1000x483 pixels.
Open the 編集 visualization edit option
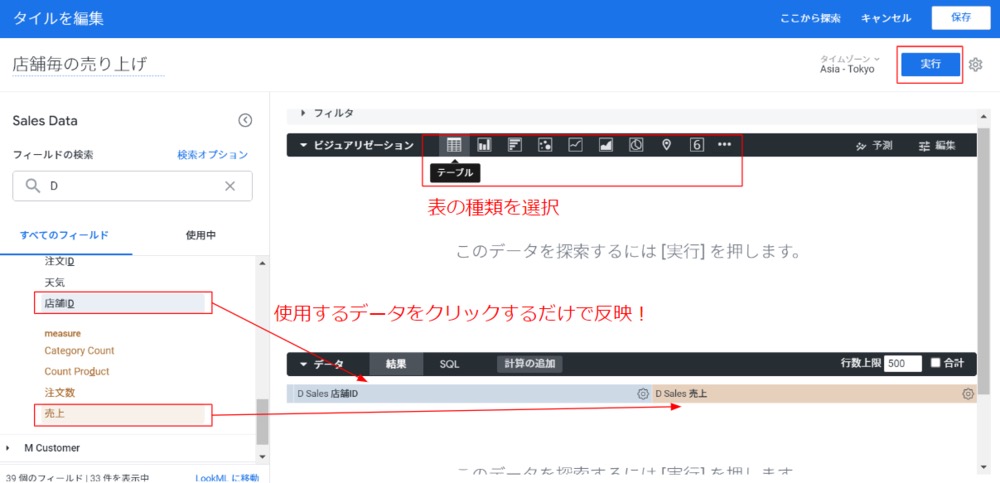click(x=938, y=145)
